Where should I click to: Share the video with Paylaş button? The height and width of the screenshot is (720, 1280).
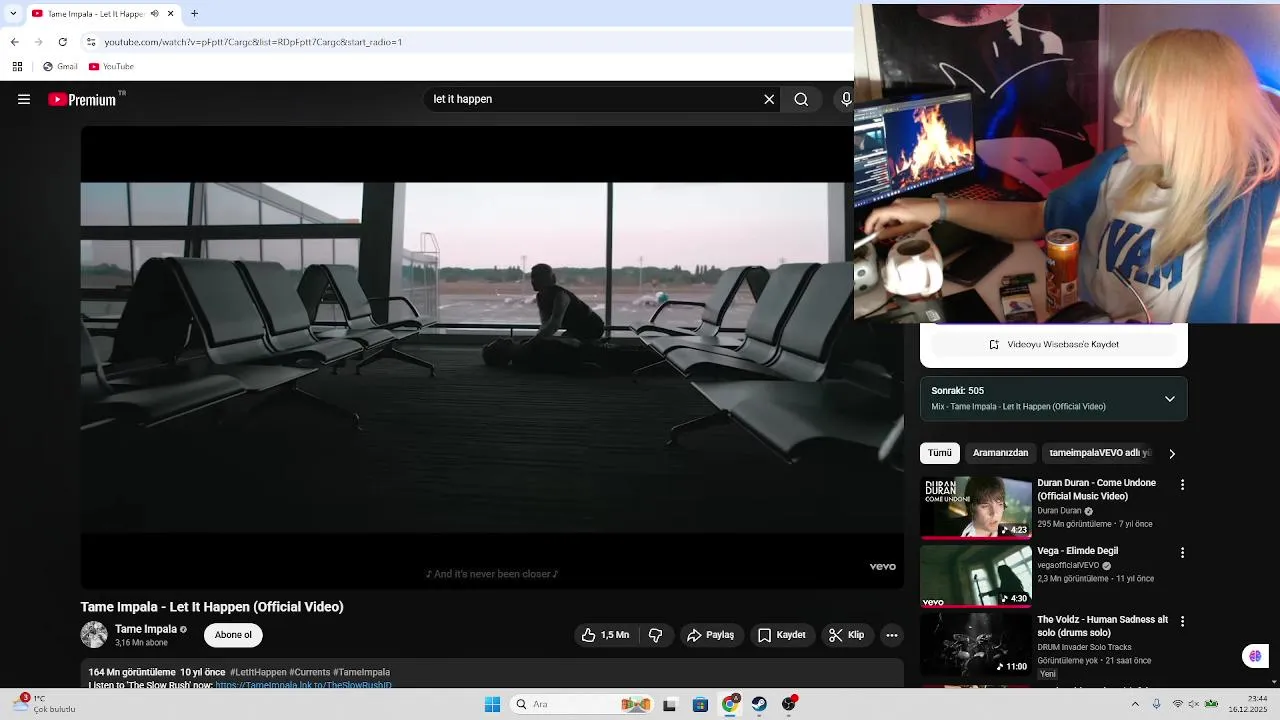pyautogui.click(x=711, y=635)
